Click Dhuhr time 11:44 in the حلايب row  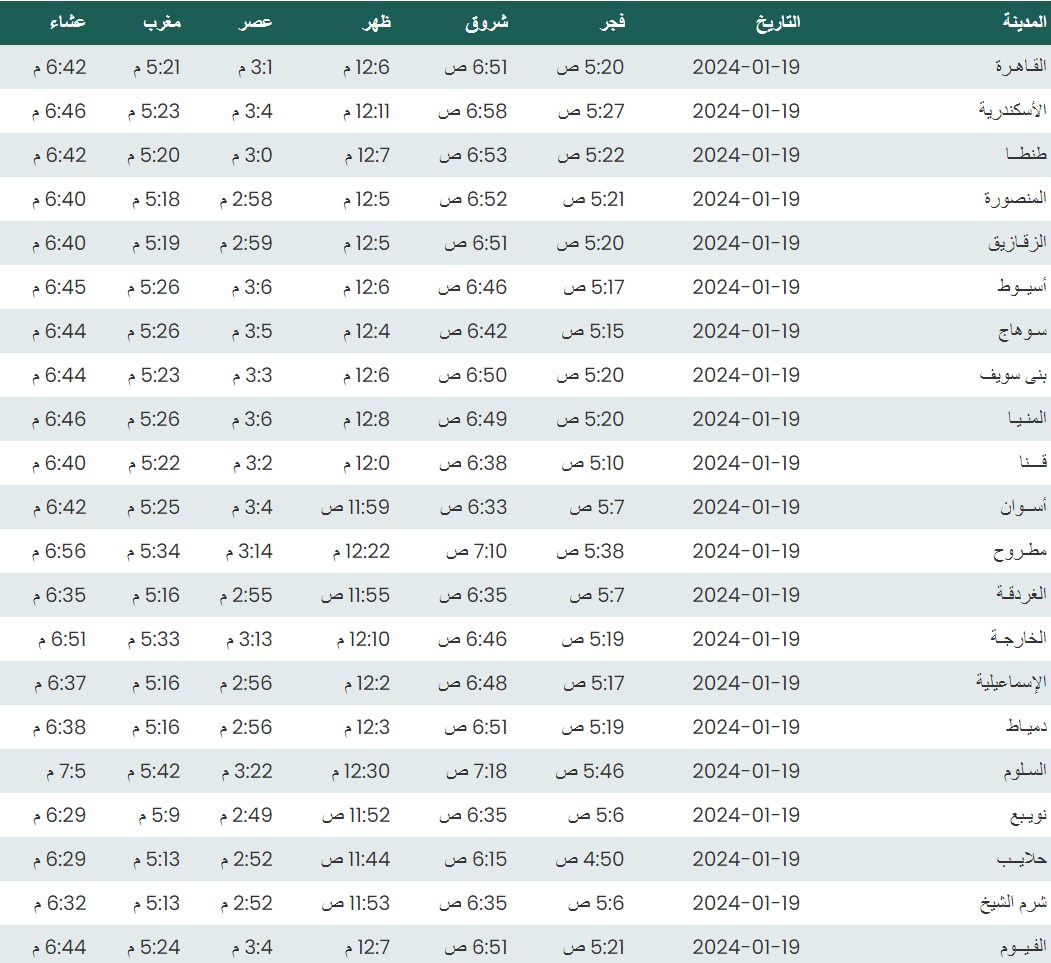[355, 859]
